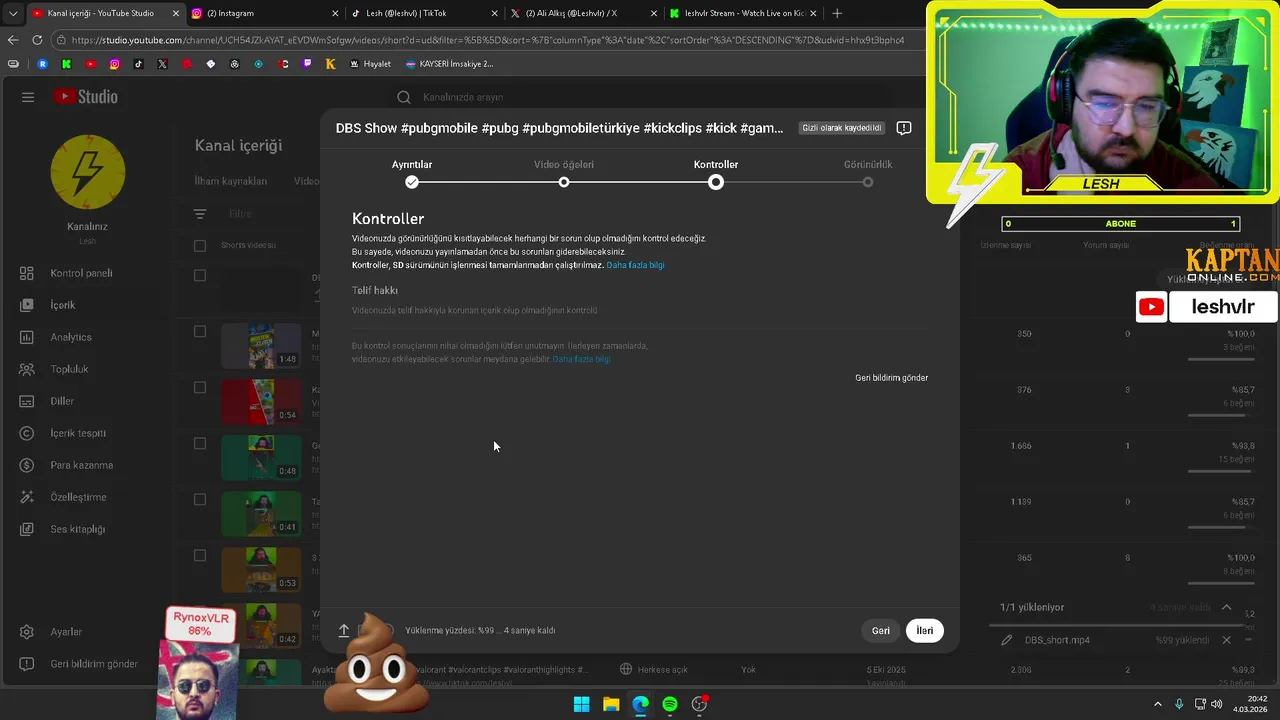Switch to the leshvlr Stream Kick tab
Image resolution: width=1280 pixels, height=720 pixels.
pos(744,13)
